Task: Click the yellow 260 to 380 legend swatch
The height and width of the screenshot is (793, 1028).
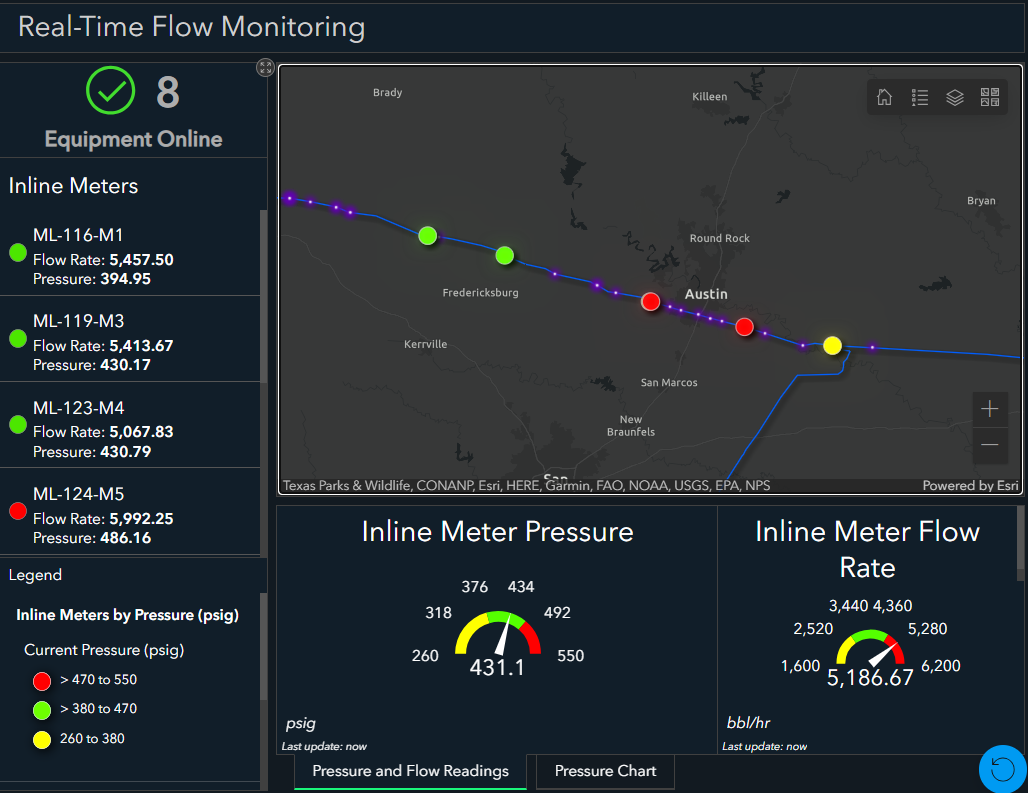Action: pyautogui.click(x=42, y=740)
